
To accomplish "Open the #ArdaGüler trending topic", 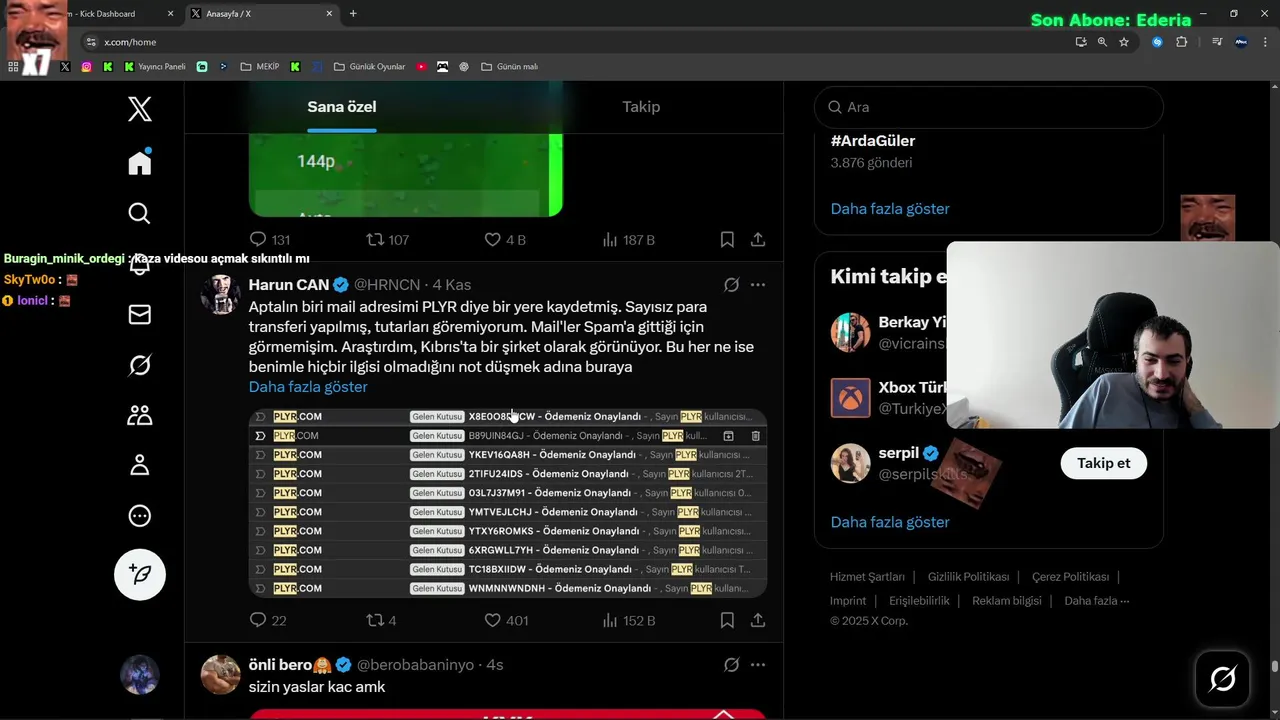I will (x=873, y=141).
